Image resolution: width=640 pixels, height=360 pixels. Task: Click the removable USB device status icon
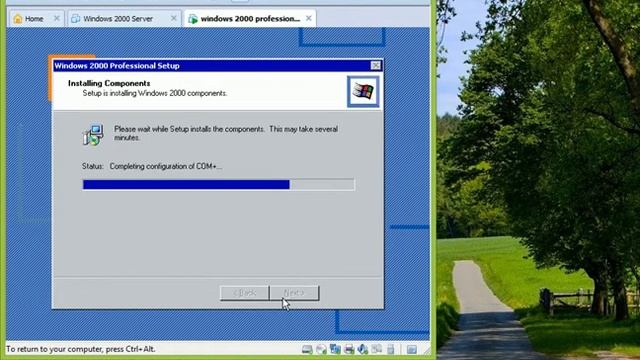click(390, 349)
